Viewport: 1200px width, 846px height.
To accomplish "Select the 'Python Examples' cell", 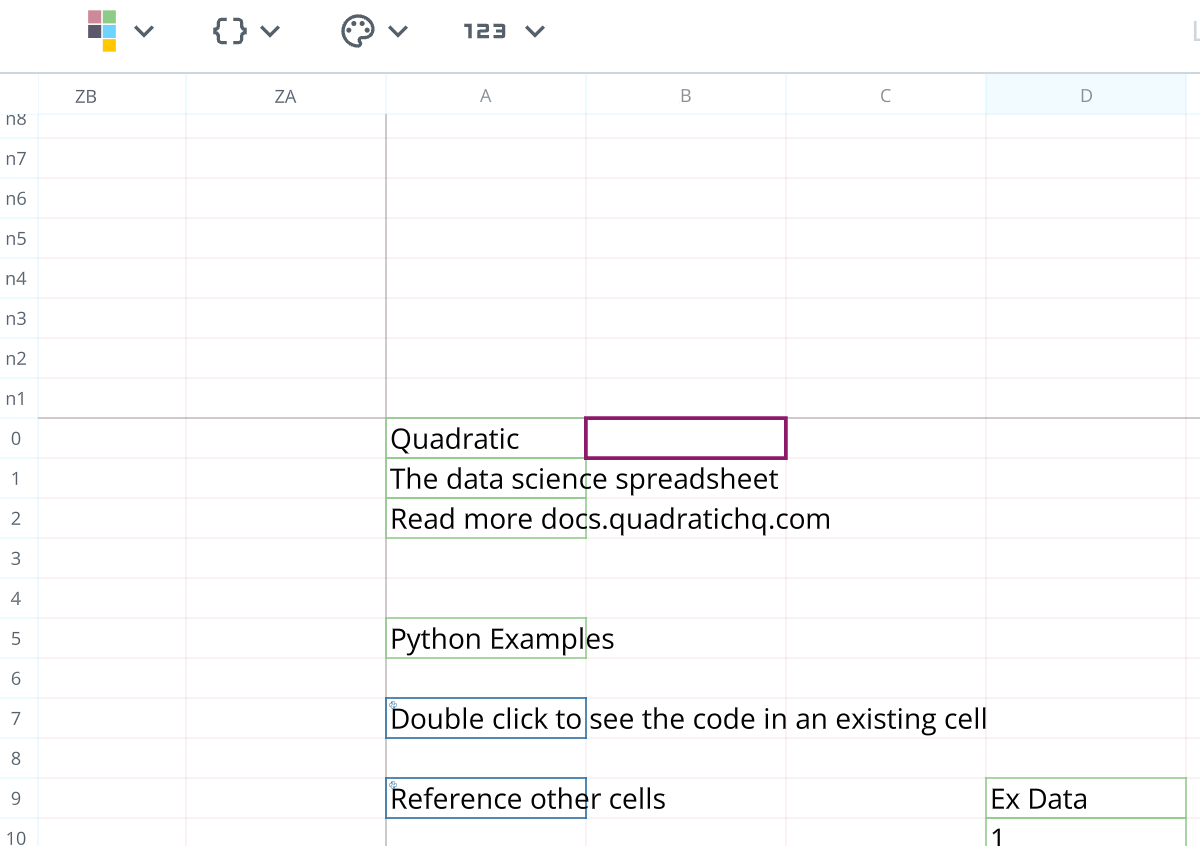I will 486,638.
